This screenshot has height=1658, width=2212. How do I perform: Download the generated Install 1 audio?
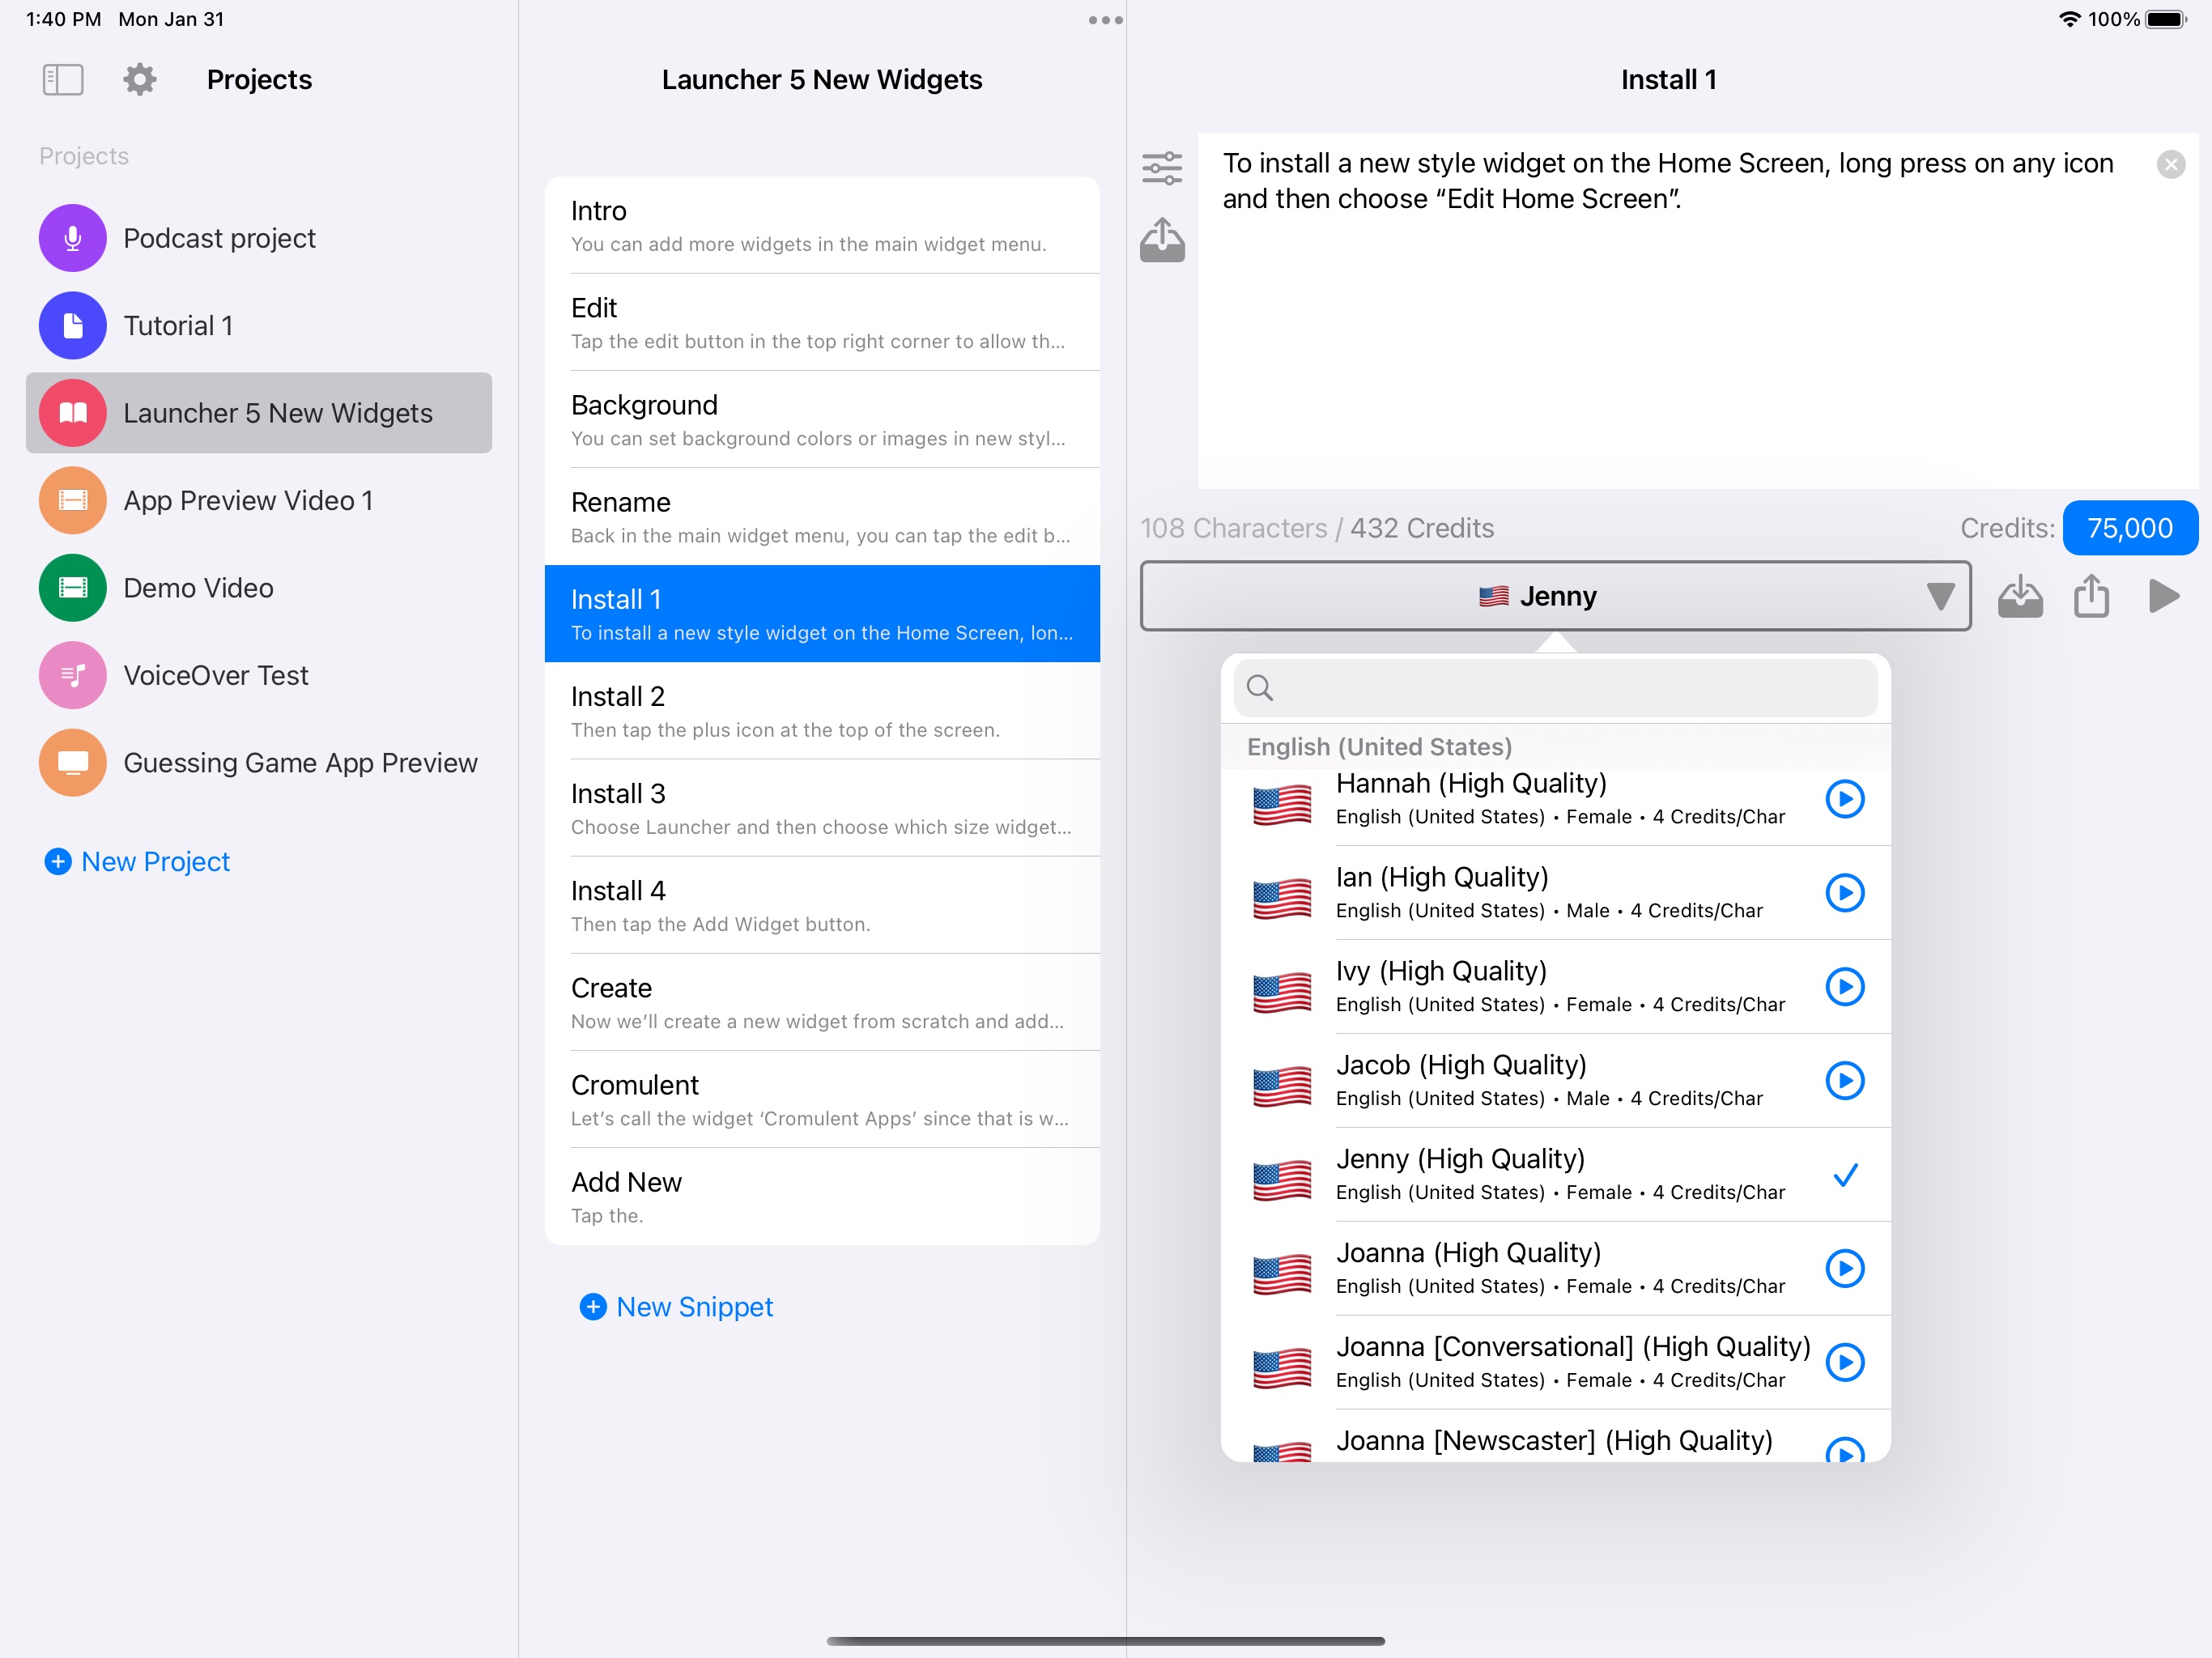[2020, 596]
